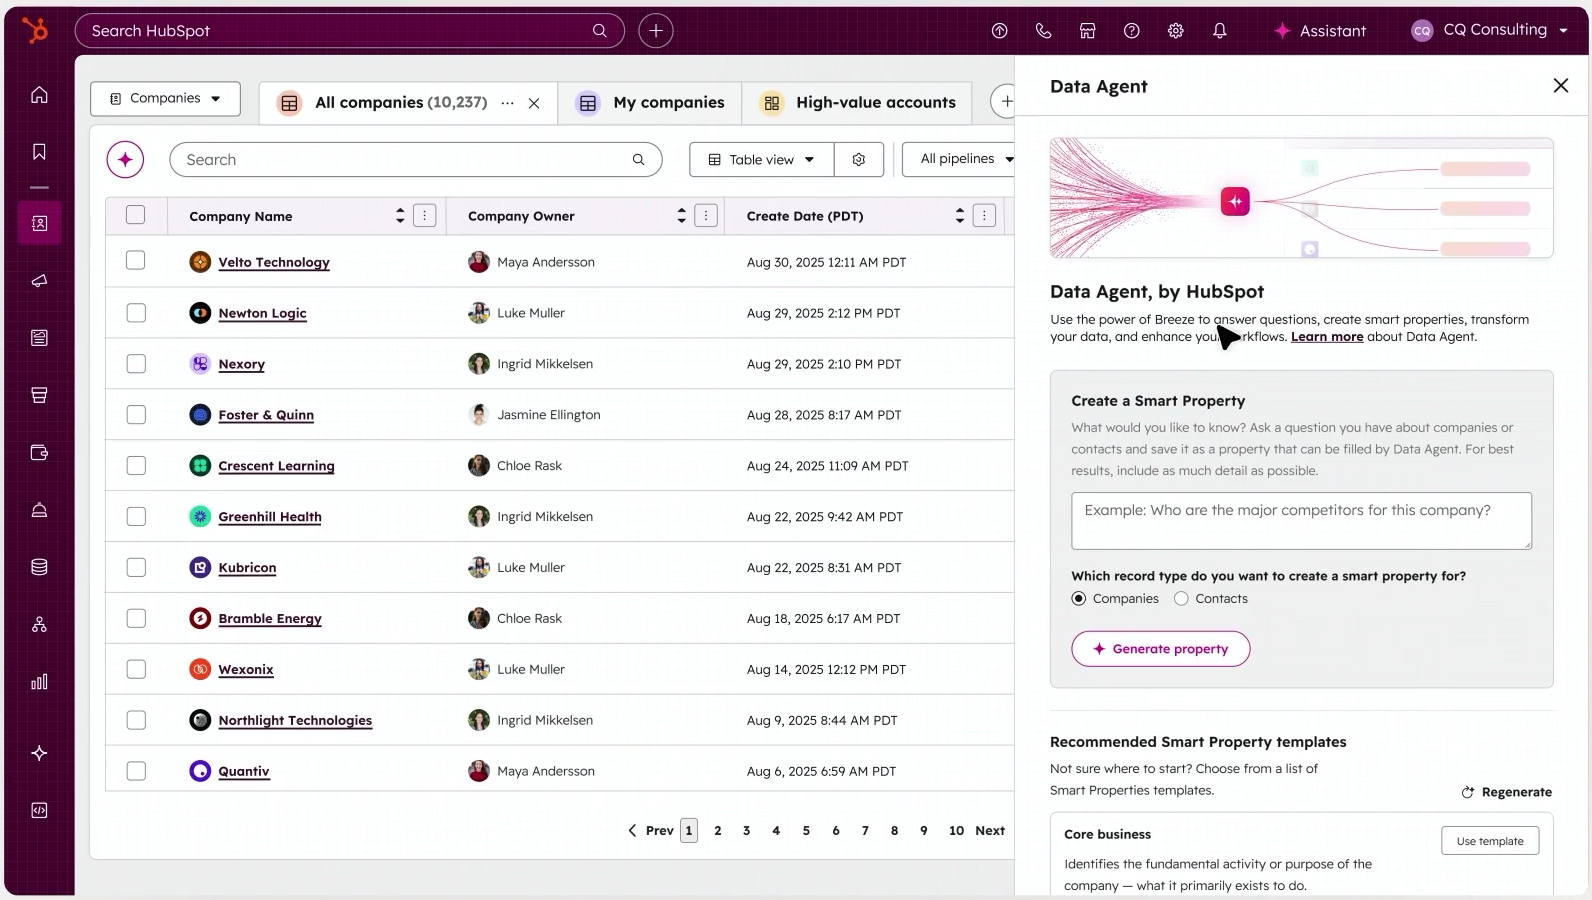Image resolution: width=1592 pixels, height=900 pixels.
Task: Check the Foster & Quinn row checkbox
Action: click(136, 415)
